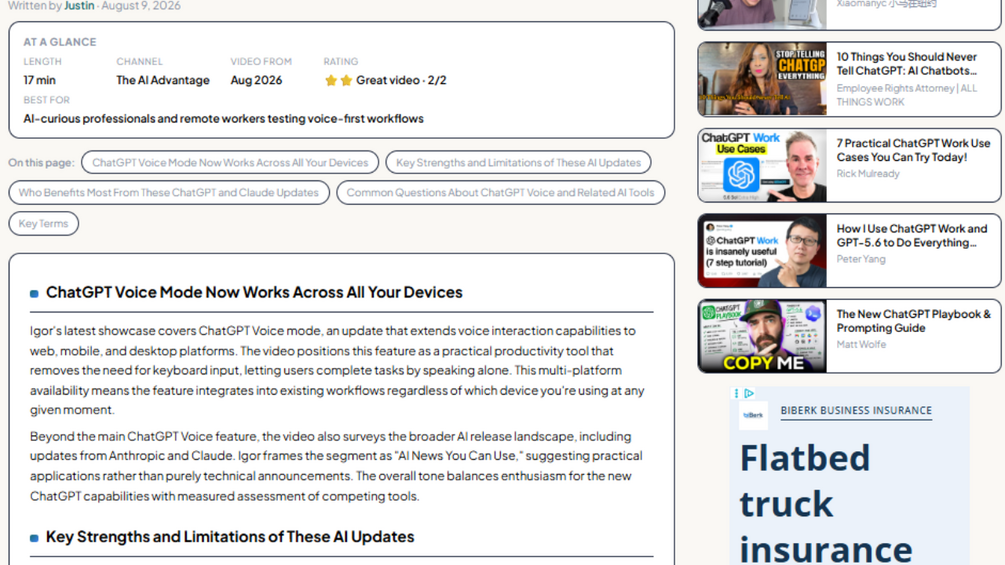Jump to Common Questions About ChatGPT Voice
1005x565 pixels.
500,192
